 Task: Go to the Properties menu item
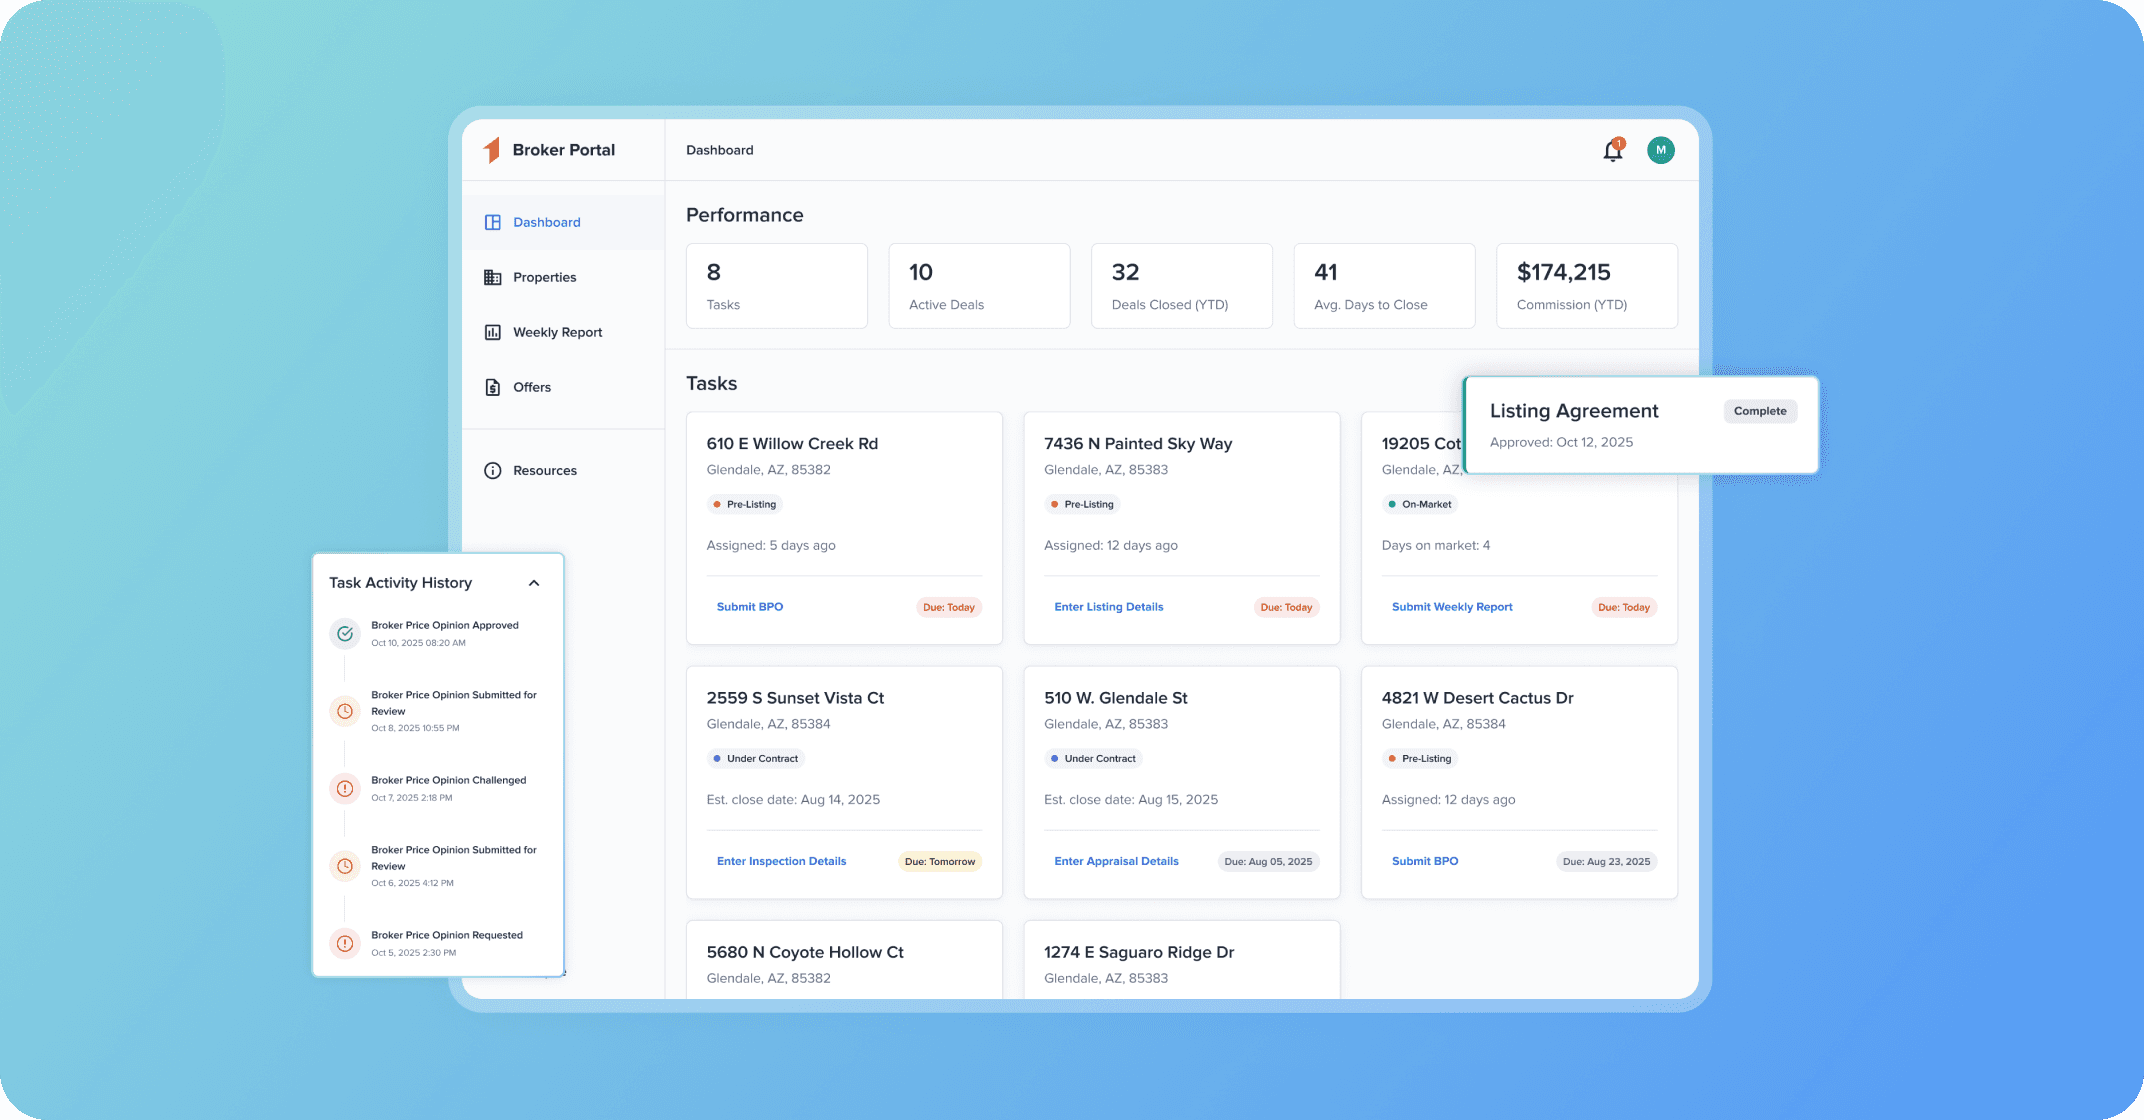pos(544,277)
